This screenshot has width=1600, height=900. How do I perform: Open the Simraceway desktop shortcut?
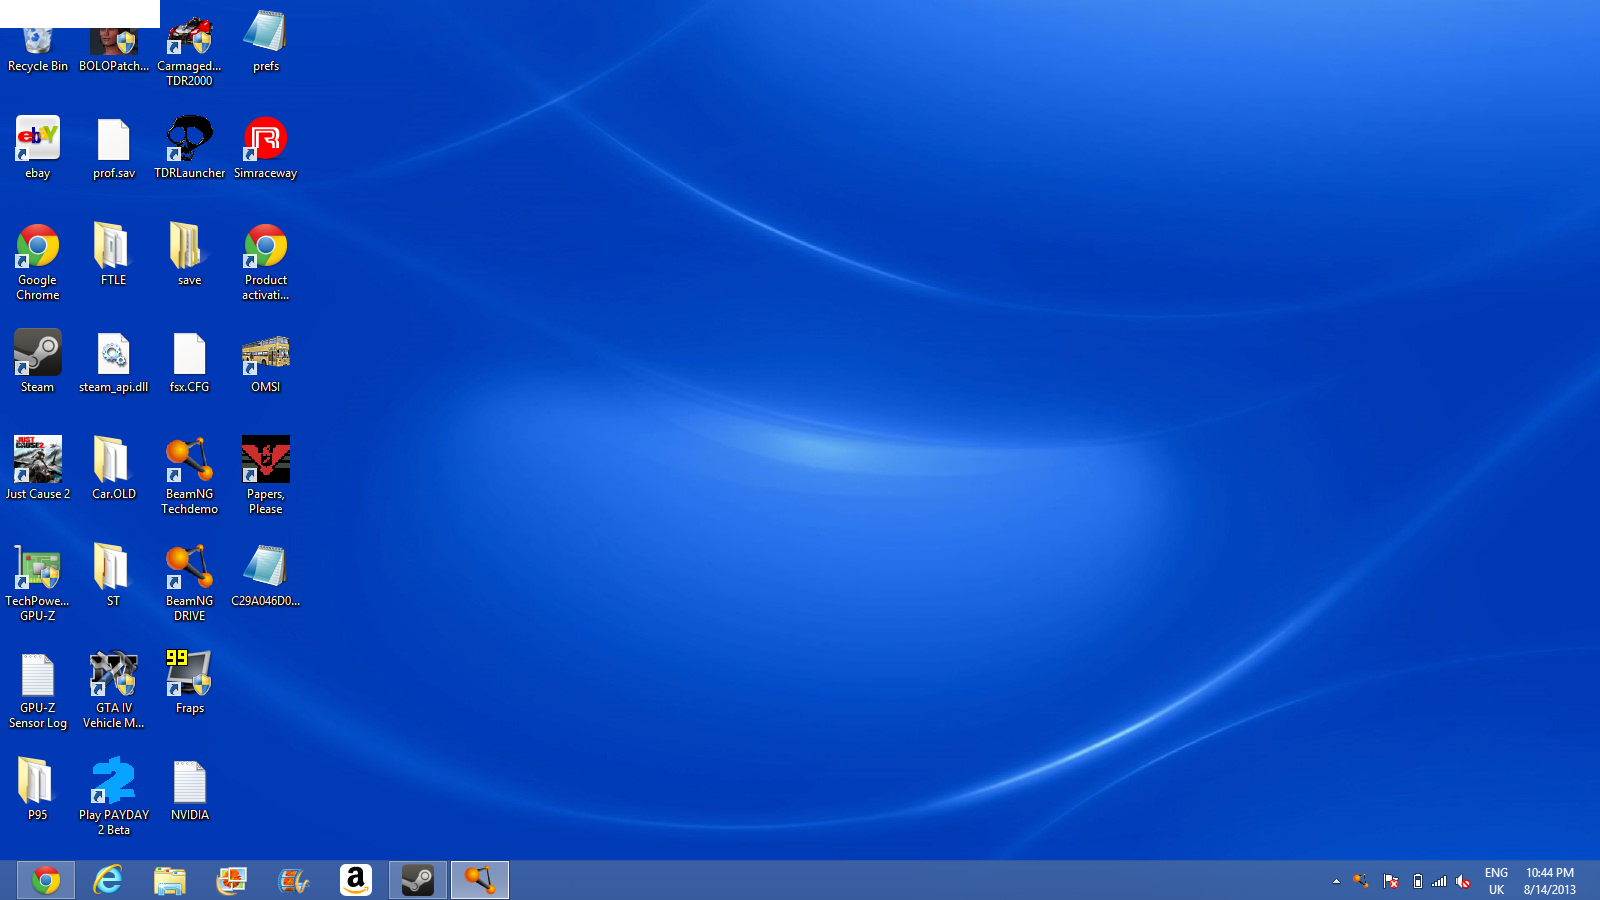(266, 147)
